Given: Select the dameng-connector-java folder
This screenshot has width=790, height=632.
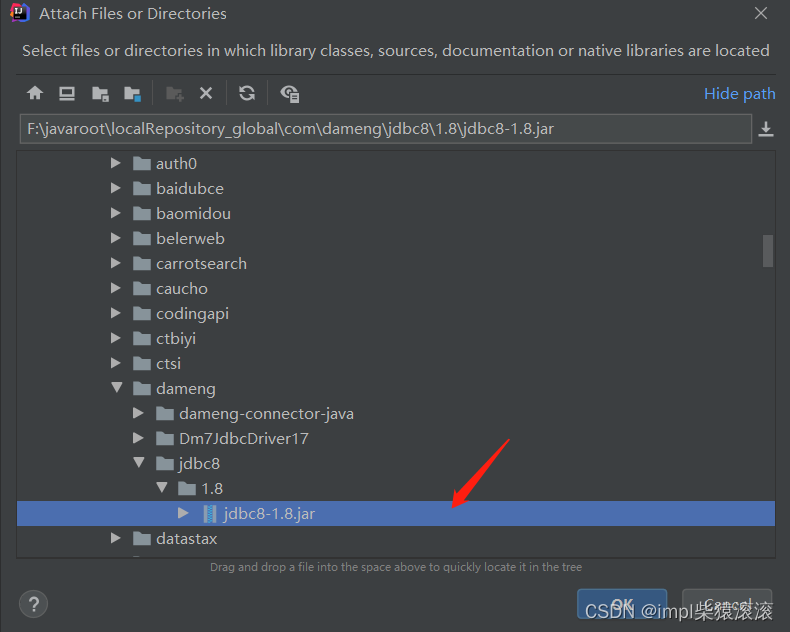Looking at the screenshot, I should (396, 414).
